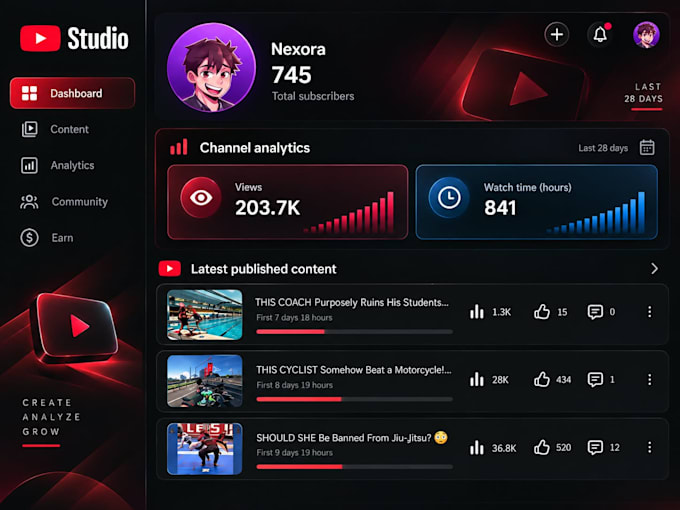Click the 'First 7 days 18 hours' text
This screenshot has height=510, width=680.
click(294, 317)
